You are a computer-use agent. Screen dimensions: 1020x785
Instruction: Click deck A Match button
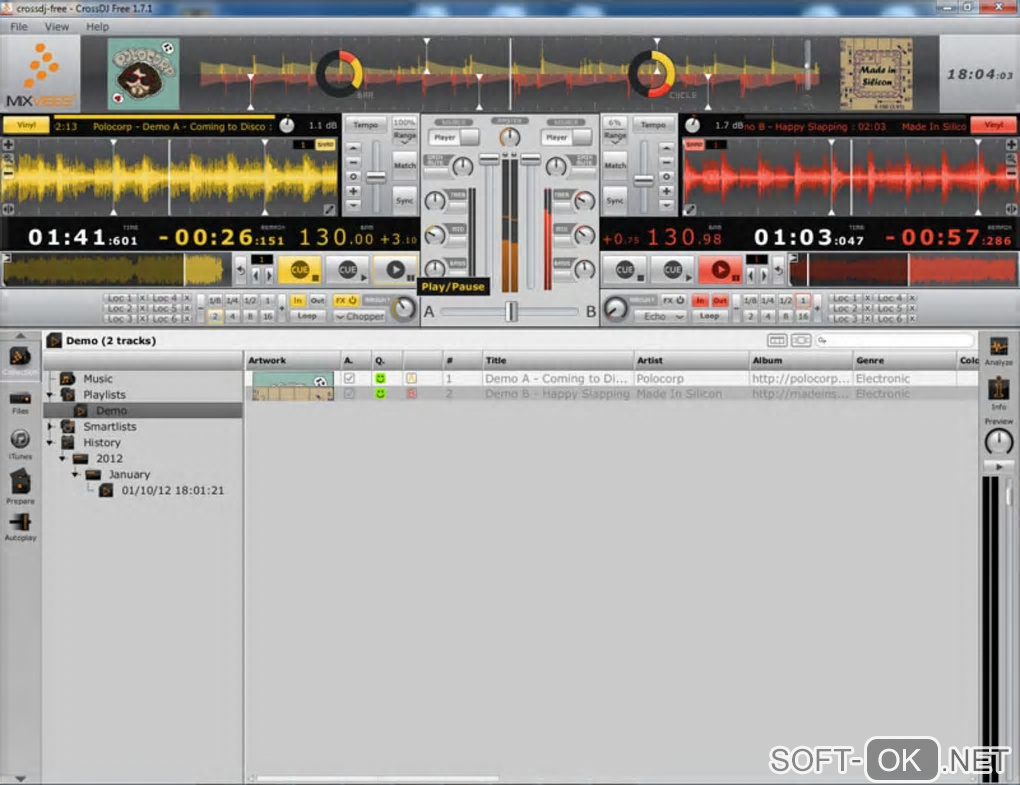(x=405, y=166)
